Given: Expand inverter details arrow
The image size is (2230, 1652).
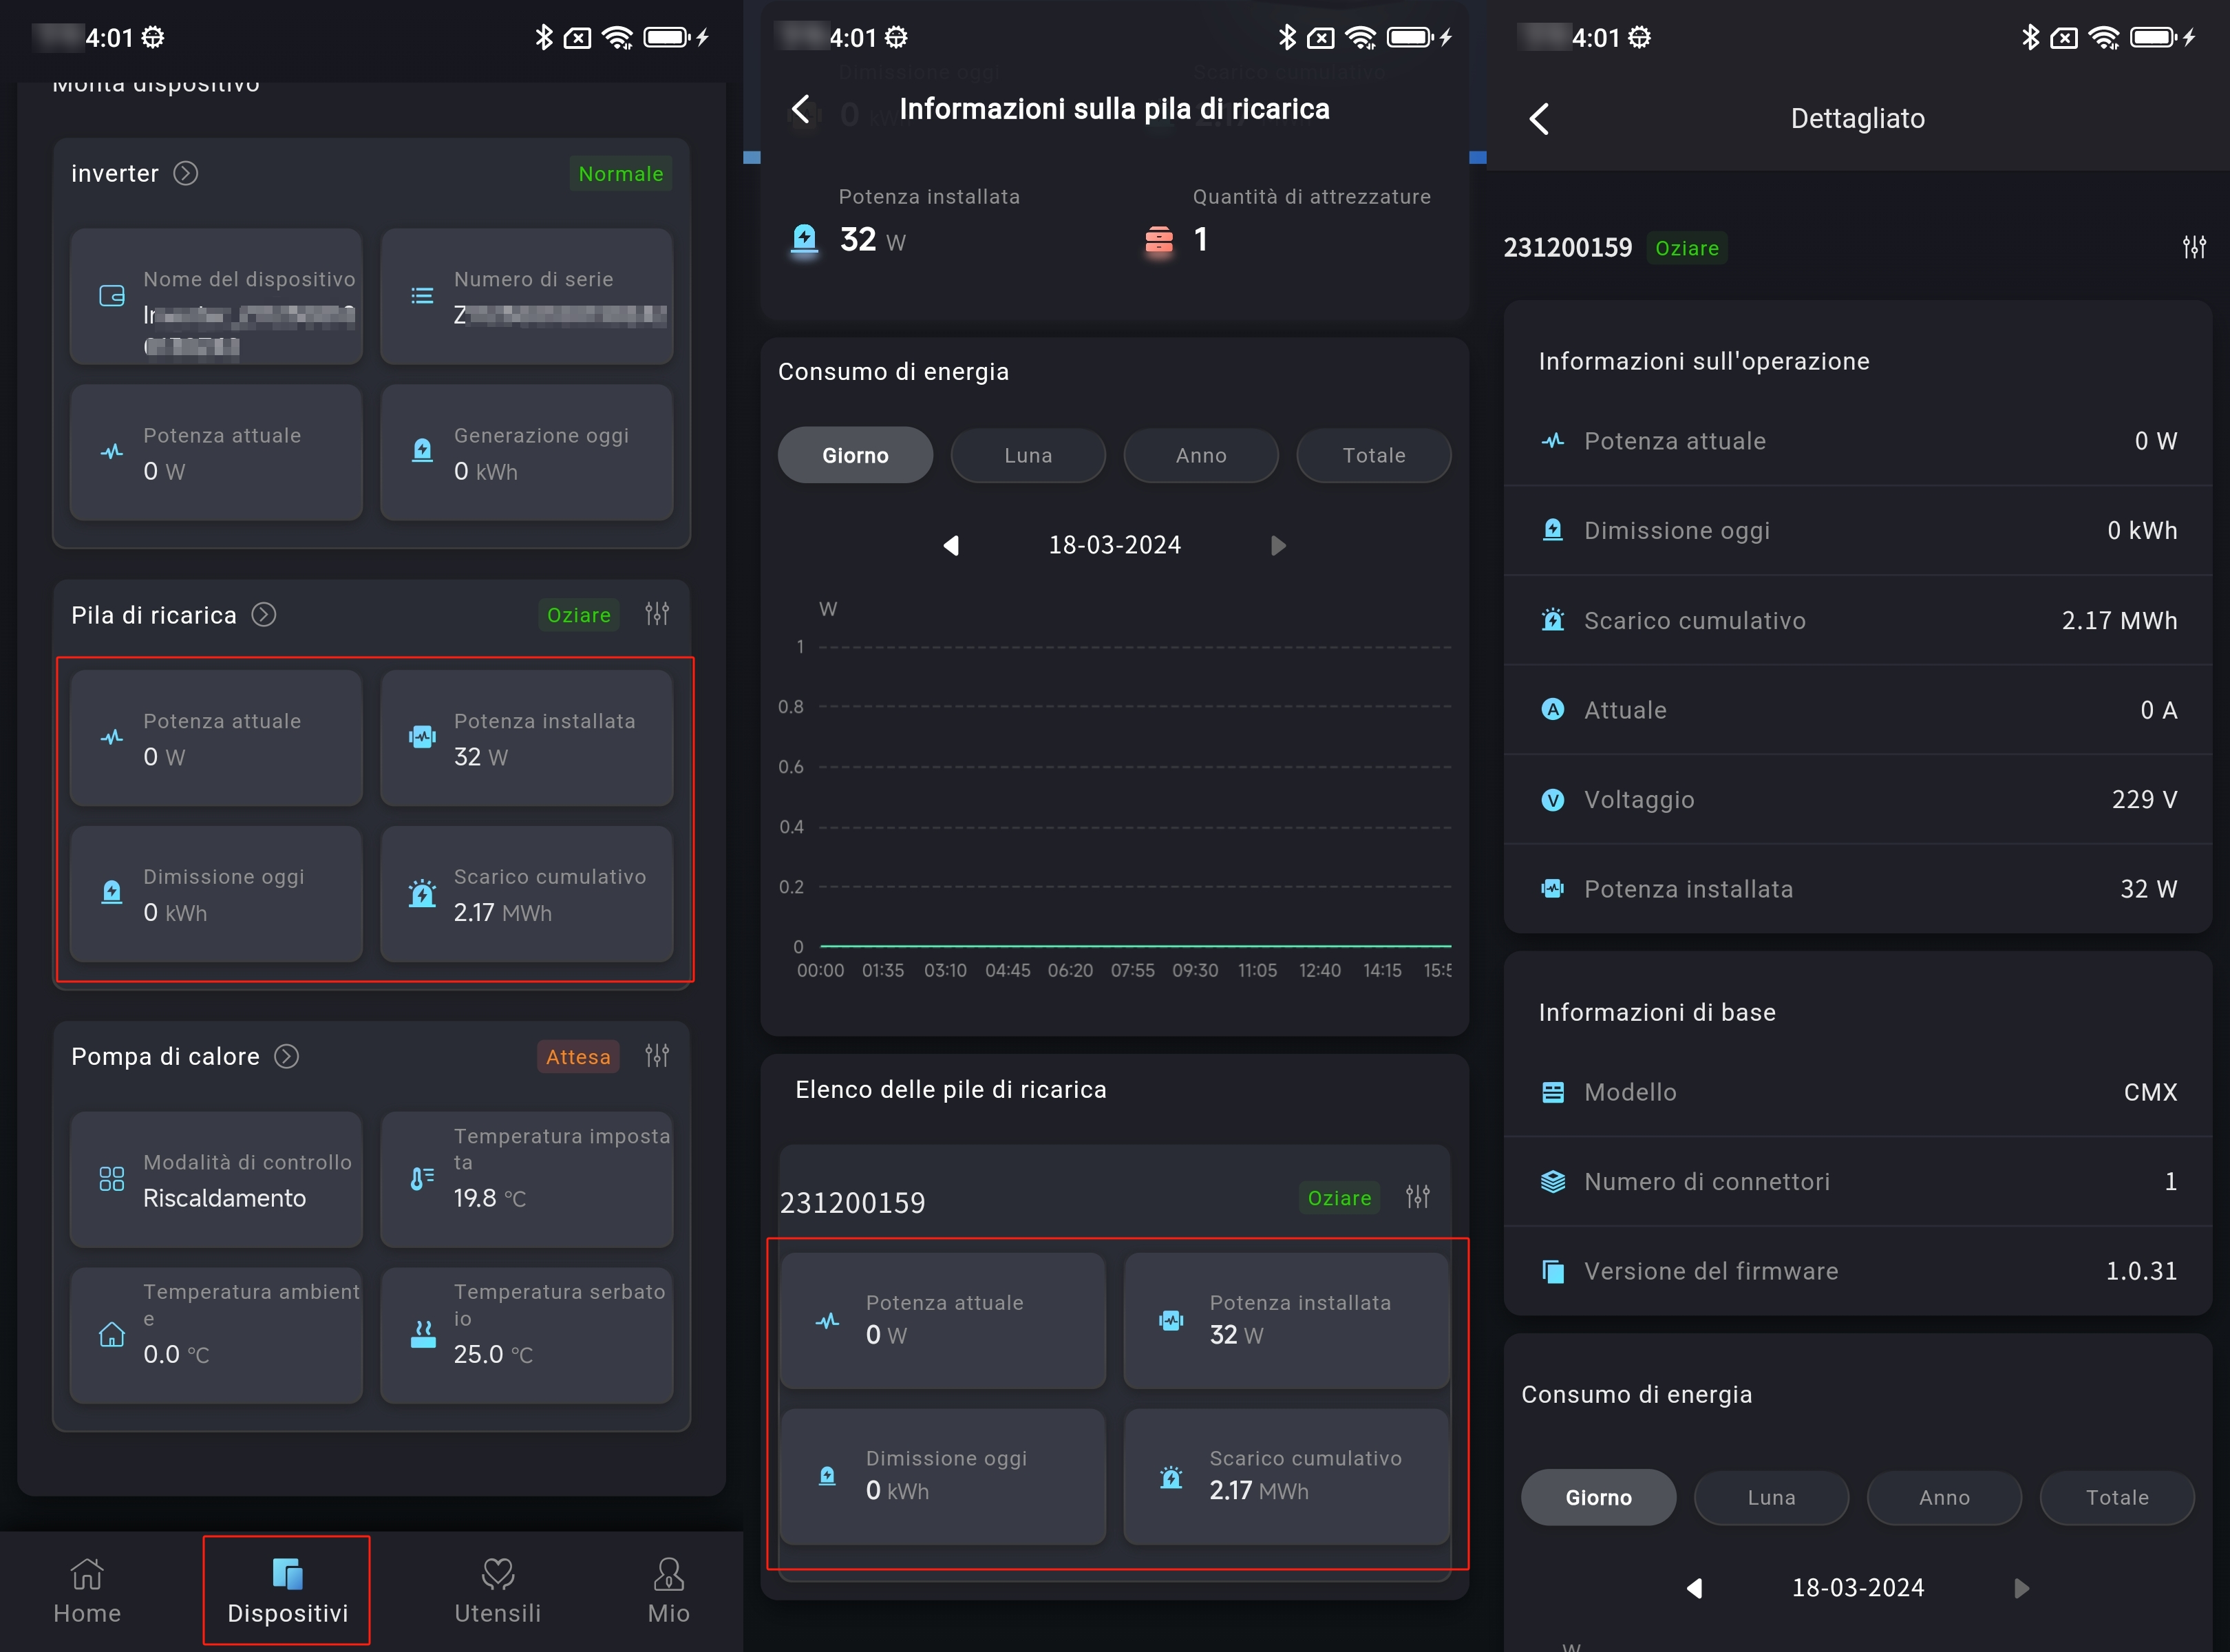Looking at the screenshot, I should (x=186, y=174).
